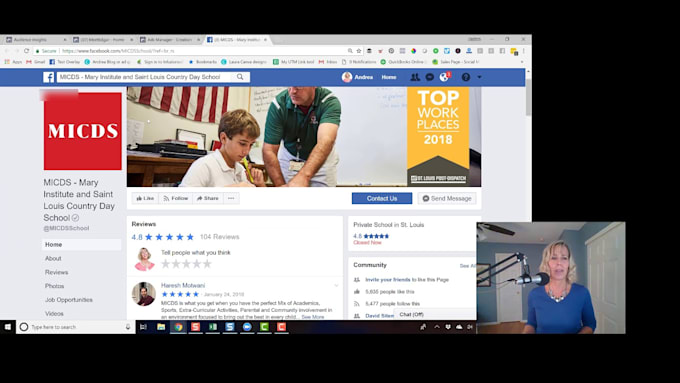Bookmark the page with the star icon
The height and width of the screenshot is (383, 680).
point(359,51)
